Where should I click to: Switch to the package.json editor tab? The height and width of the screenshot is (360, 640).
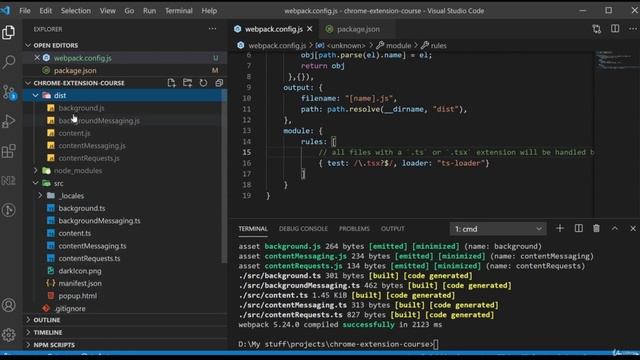click(358, 29)
